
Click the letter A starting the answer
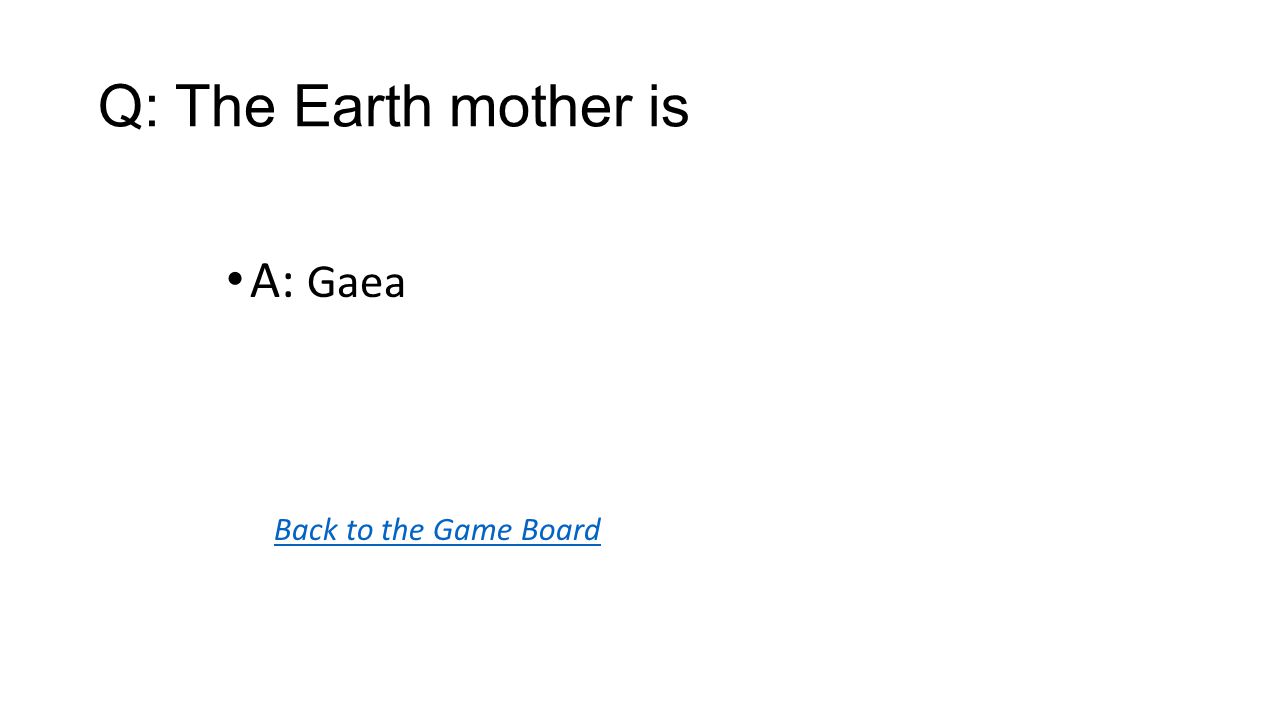265,281
